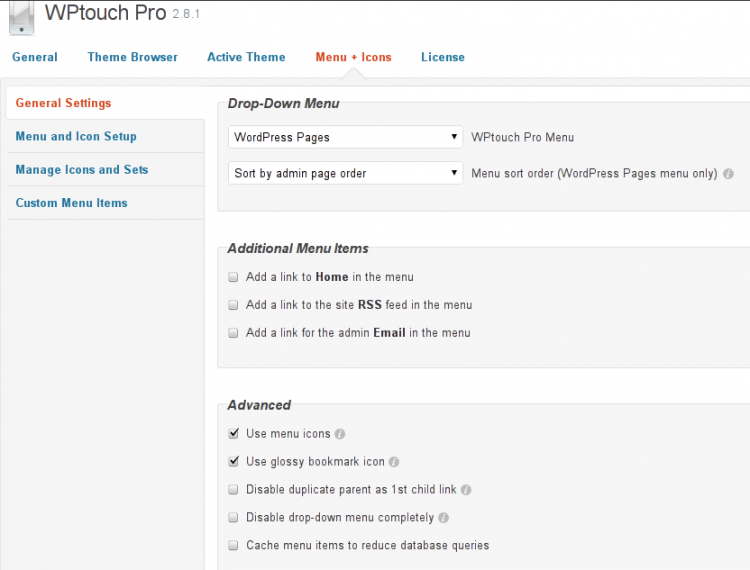
Task: Switch to the Theme Browser tab
Action: [x=132, y=57]
